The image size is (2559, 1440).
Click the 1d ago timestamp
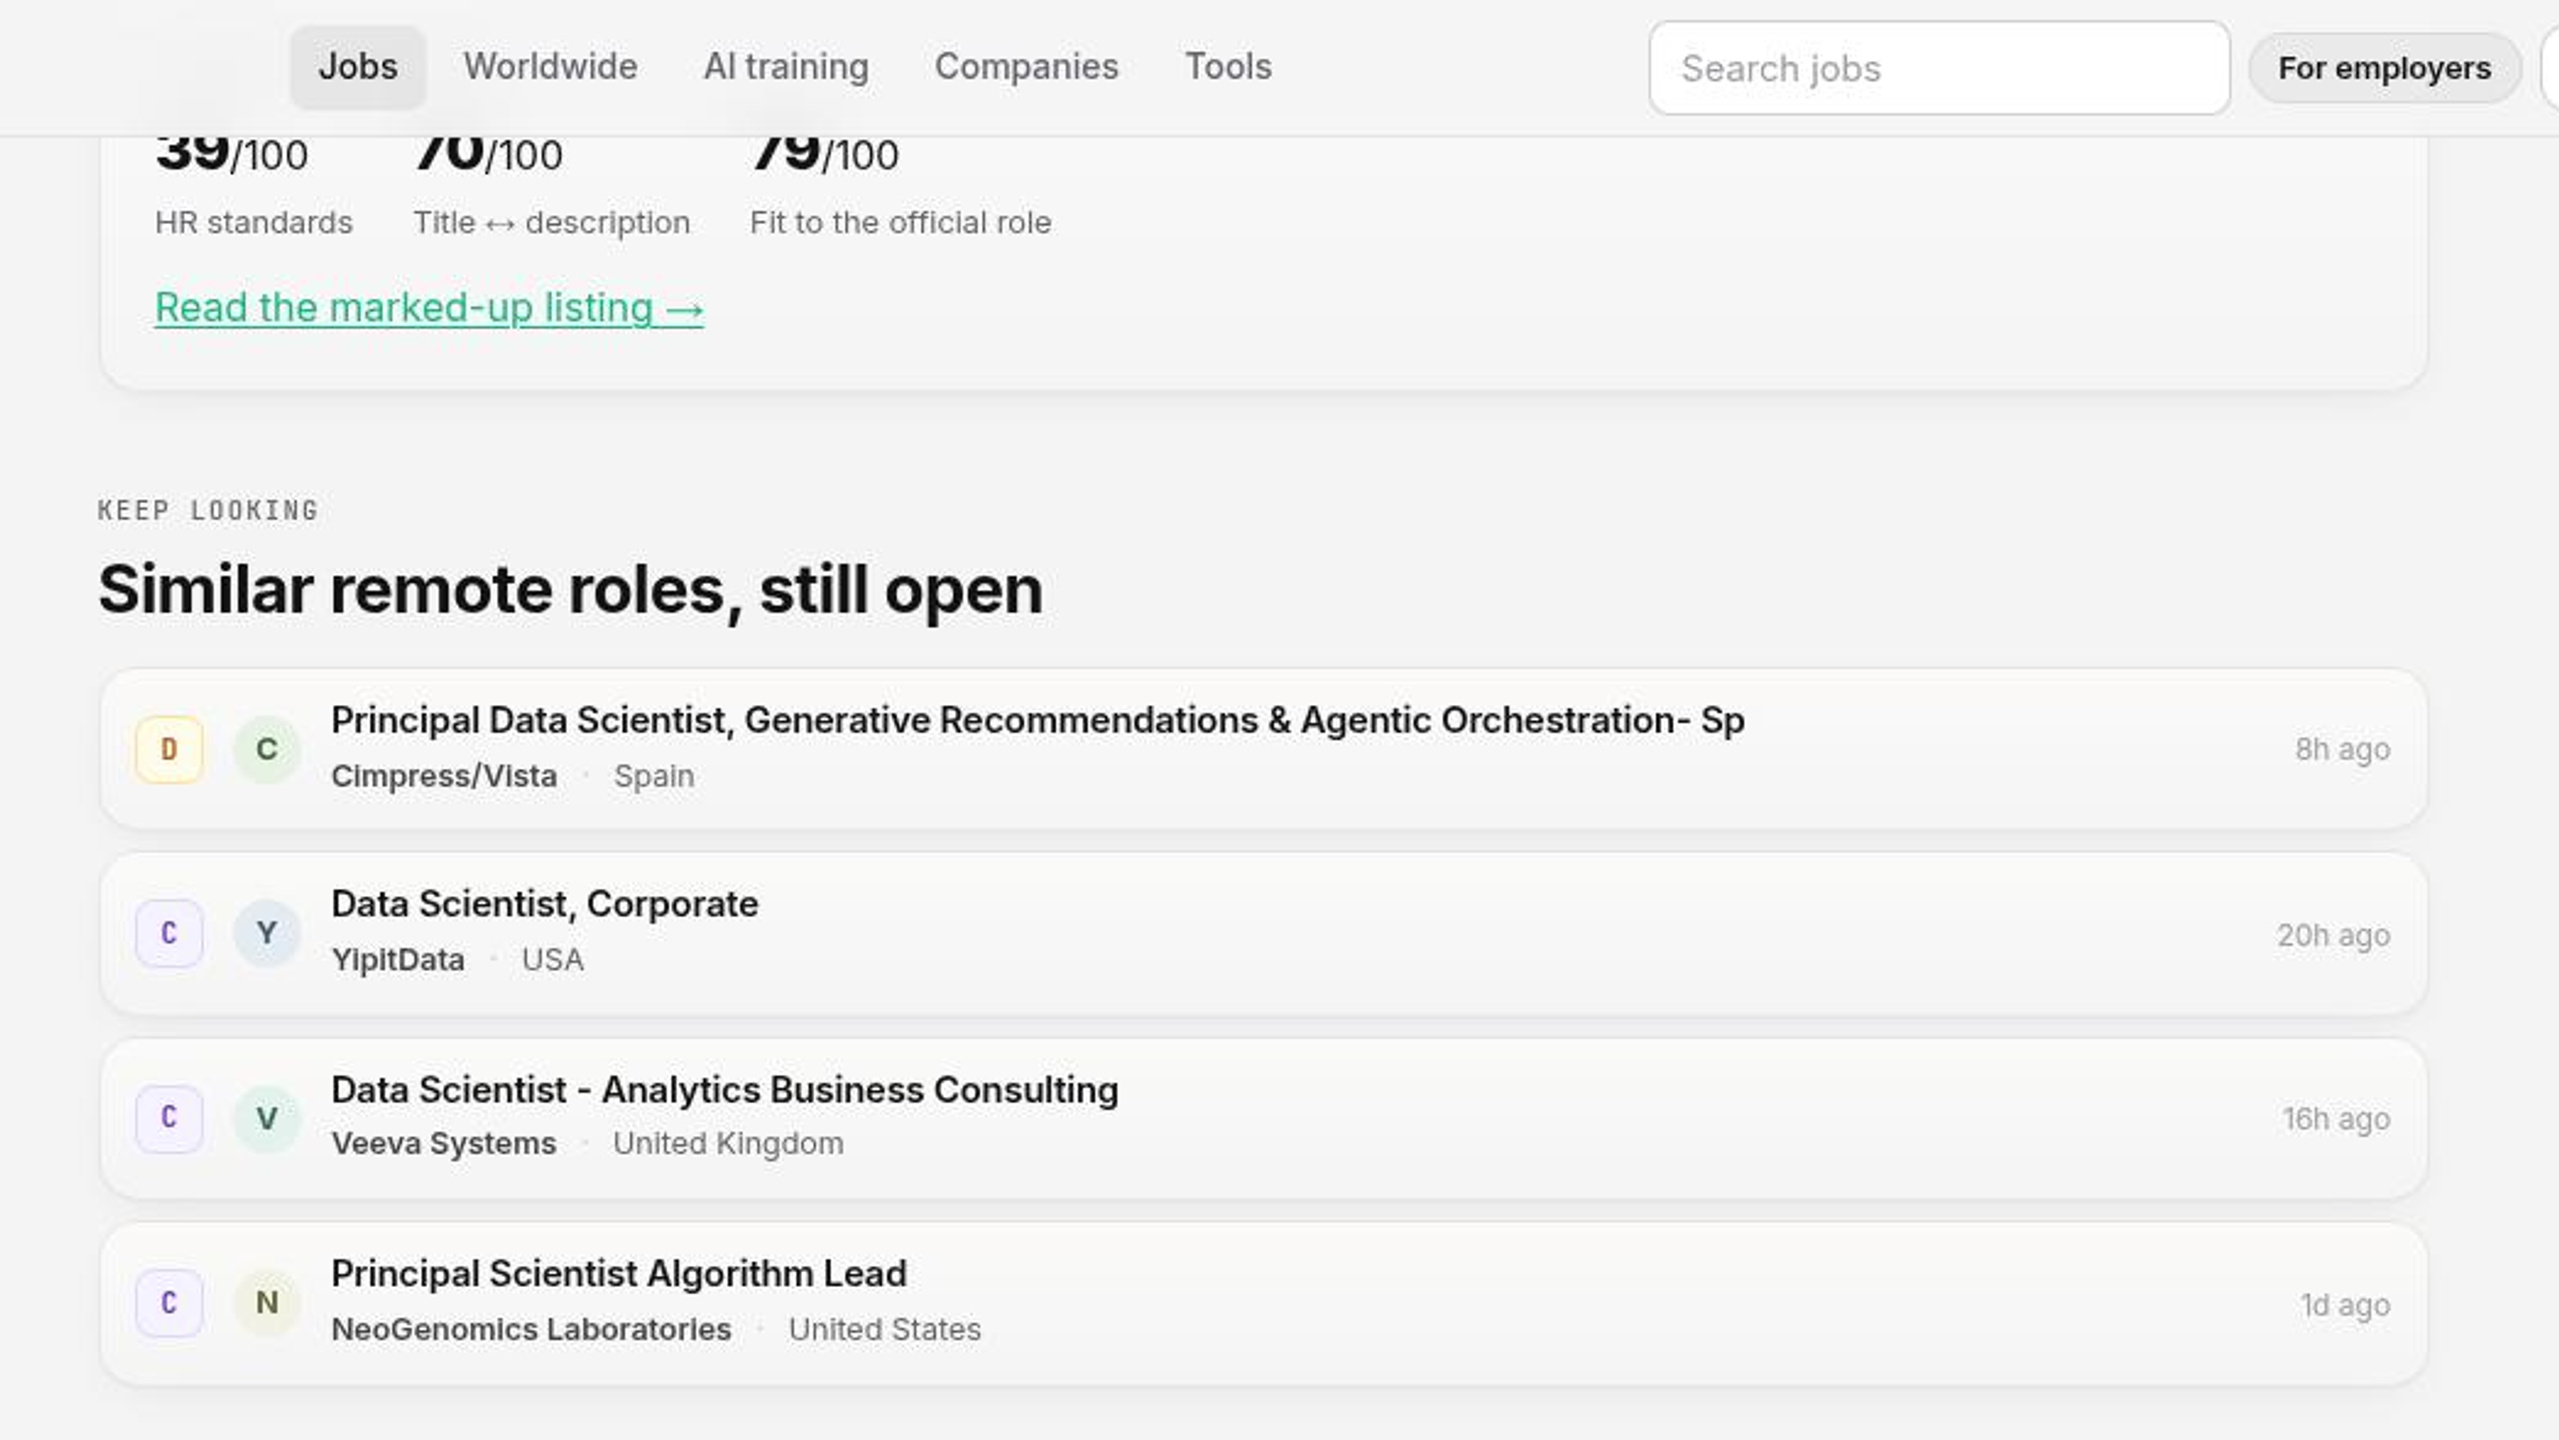pyautogui.click(x=2345, y=1305)
